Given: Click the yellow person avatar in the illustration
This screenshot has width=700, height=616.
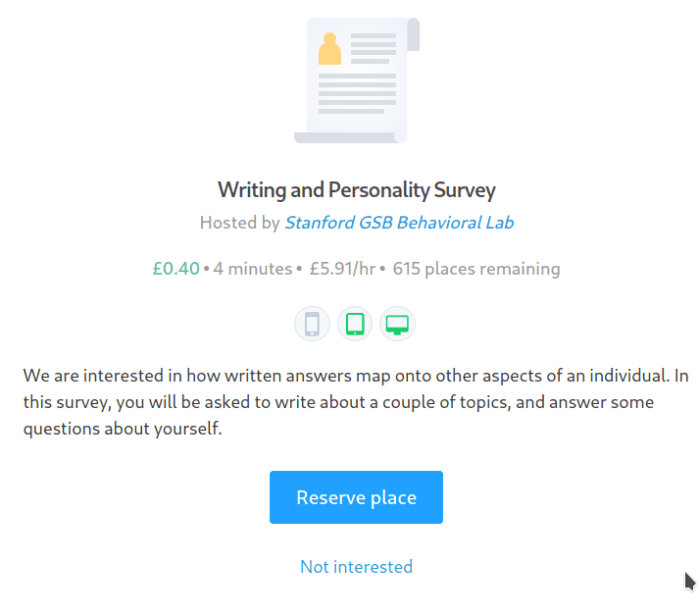Looking at the screenshot, I should (329, 49).
